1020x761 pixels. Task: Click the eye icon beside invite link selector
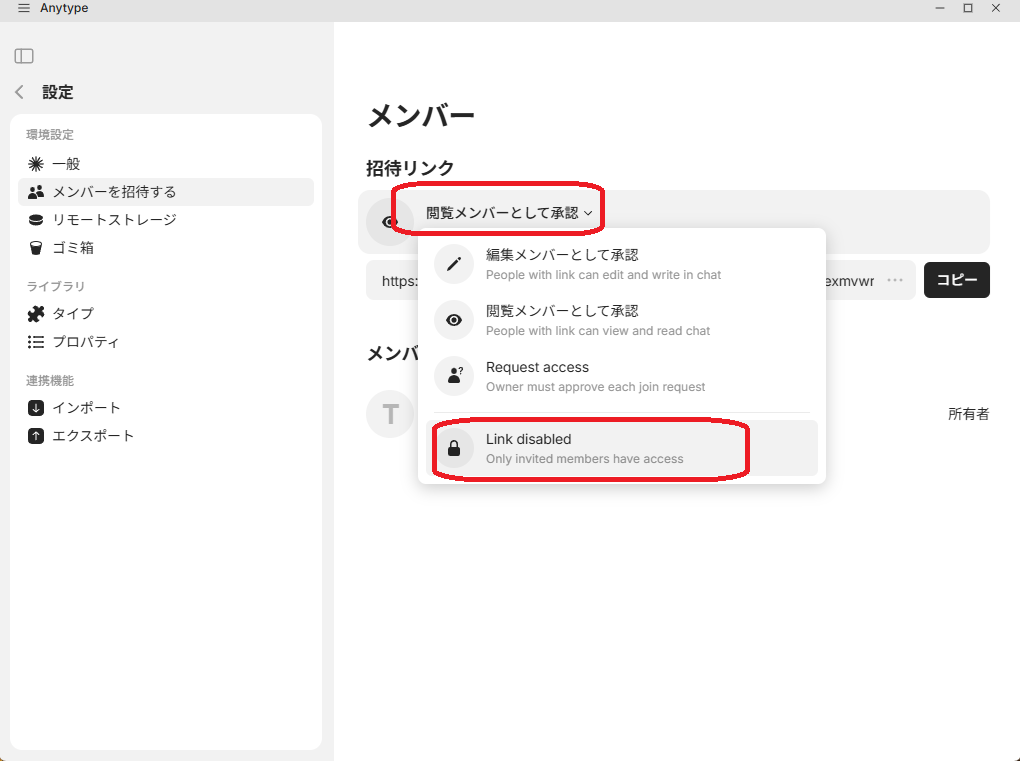390,222
